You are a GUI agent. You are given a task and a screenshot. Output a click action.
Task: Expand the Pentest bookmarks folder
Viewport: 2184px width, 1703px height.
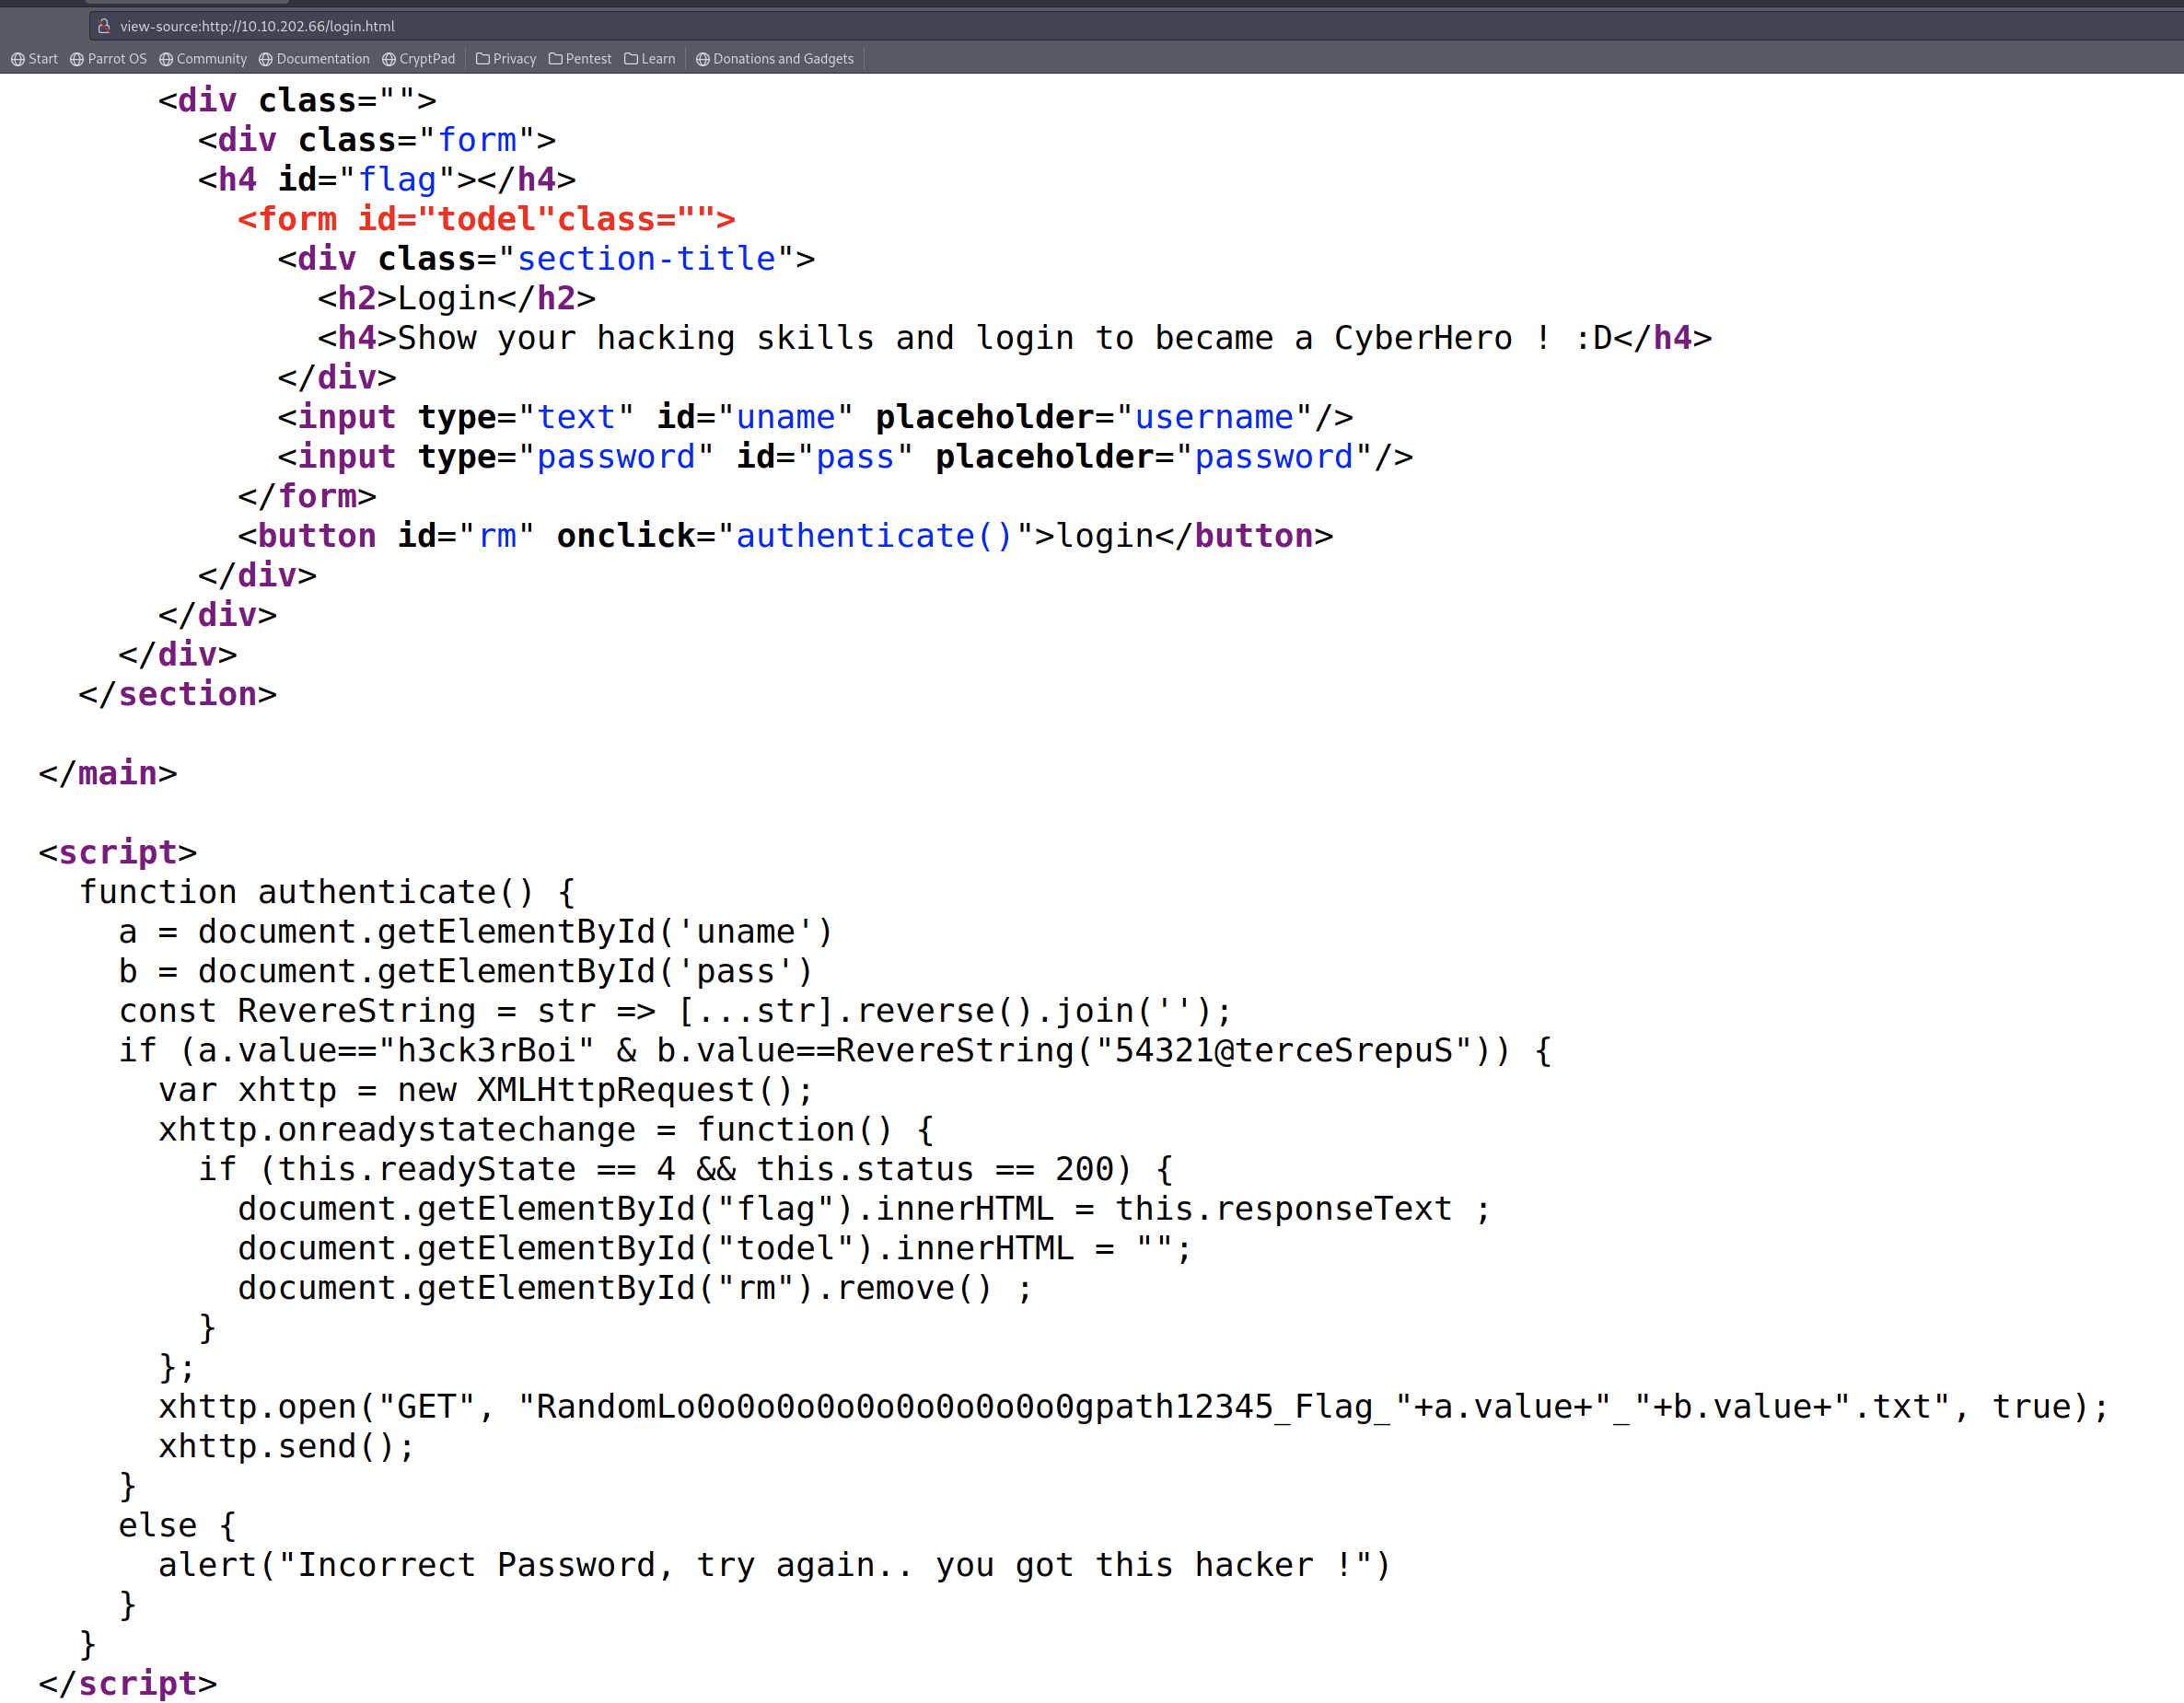pos(580,59)
